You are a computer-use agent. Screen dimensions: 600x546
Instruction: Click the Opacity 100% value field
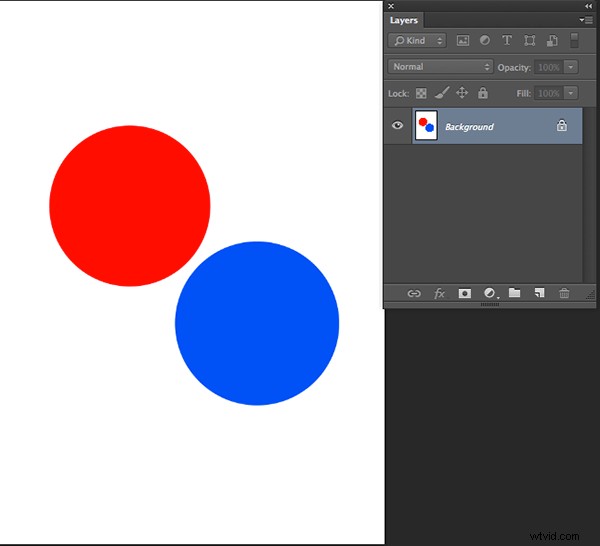click(548, 67)
